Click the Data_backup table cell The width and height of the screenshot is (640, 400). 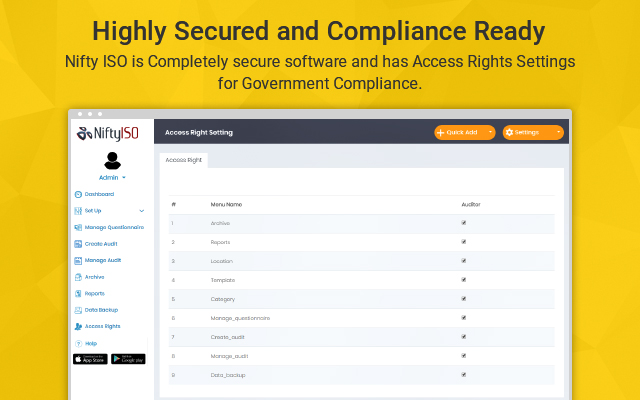pyautogui.click(x=228, y=375)
